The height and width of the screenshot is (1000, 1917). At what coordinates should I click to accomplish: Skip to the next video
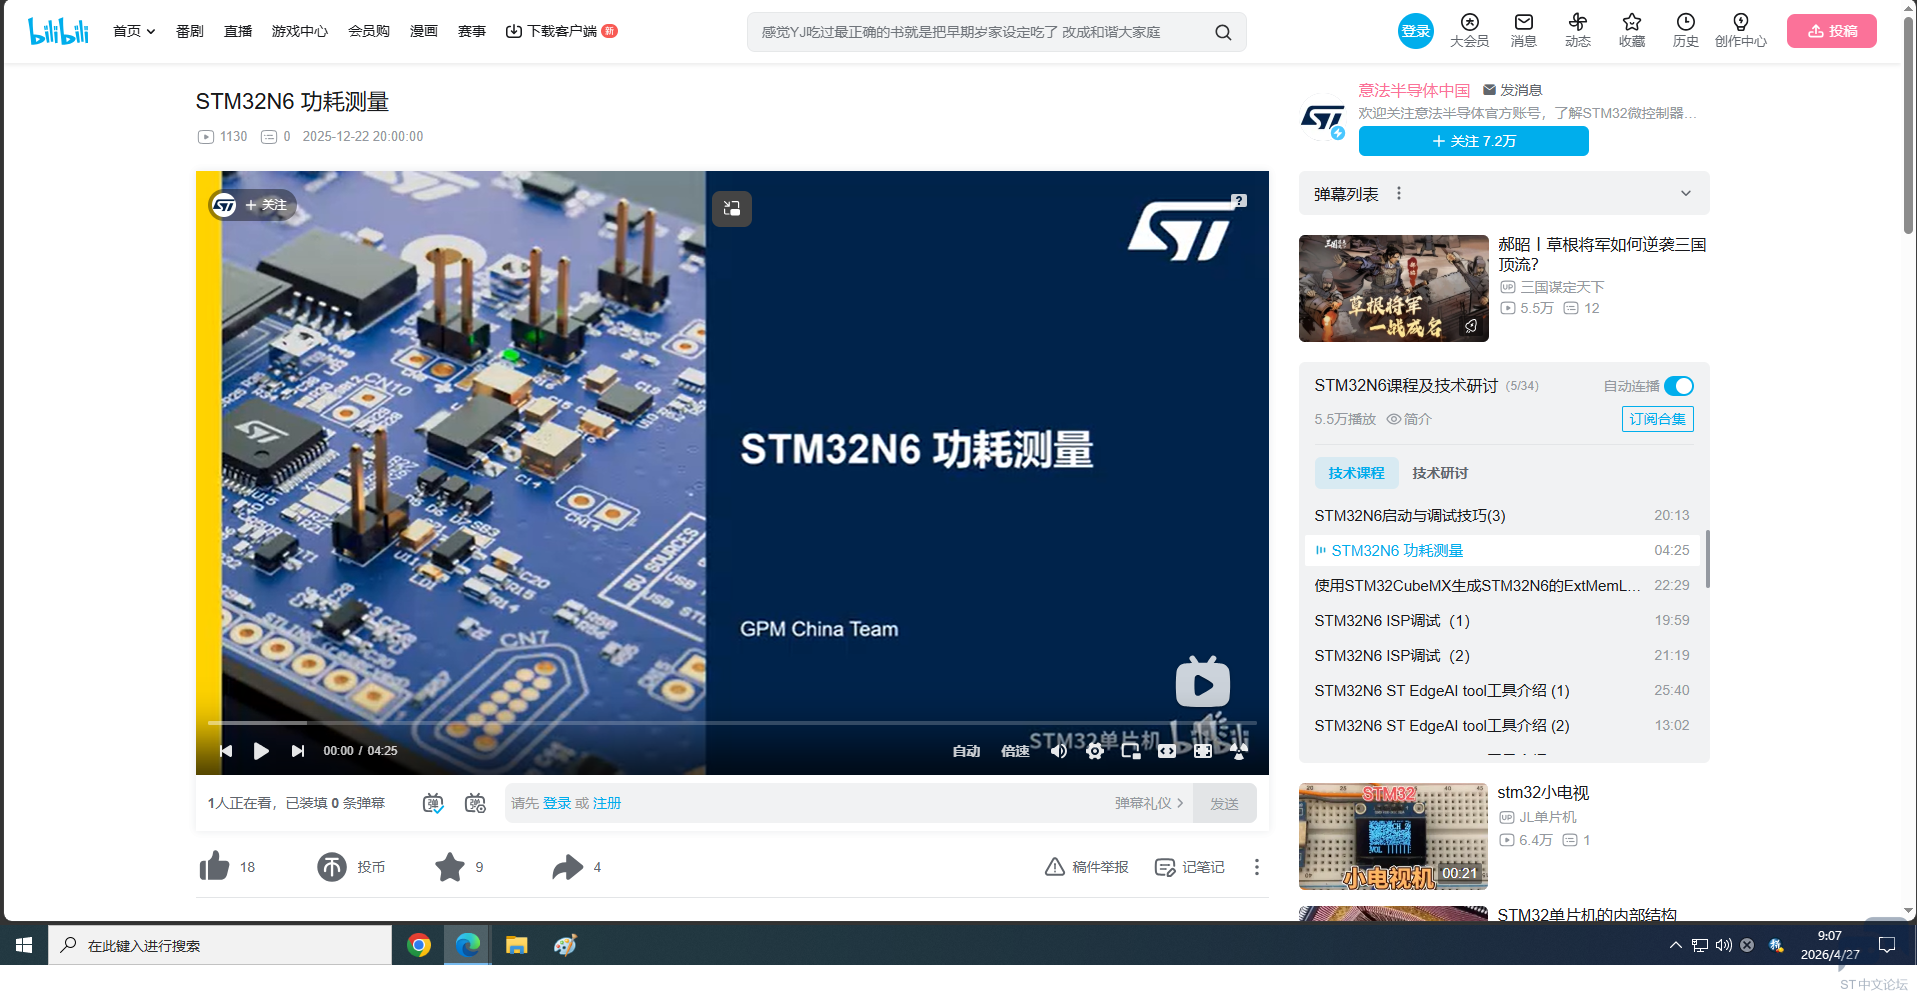(298, 751)
